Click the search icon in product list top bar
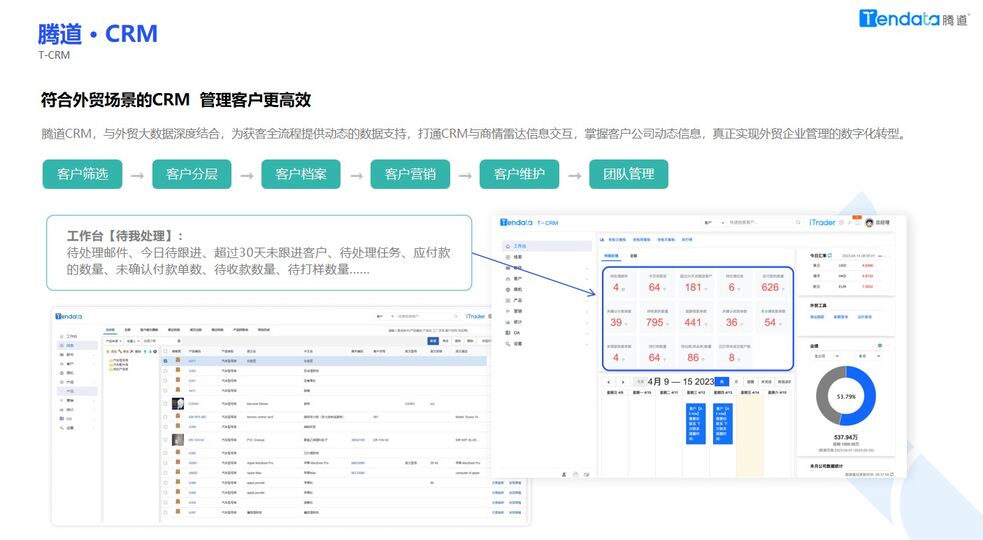 [x=456, y=316]
